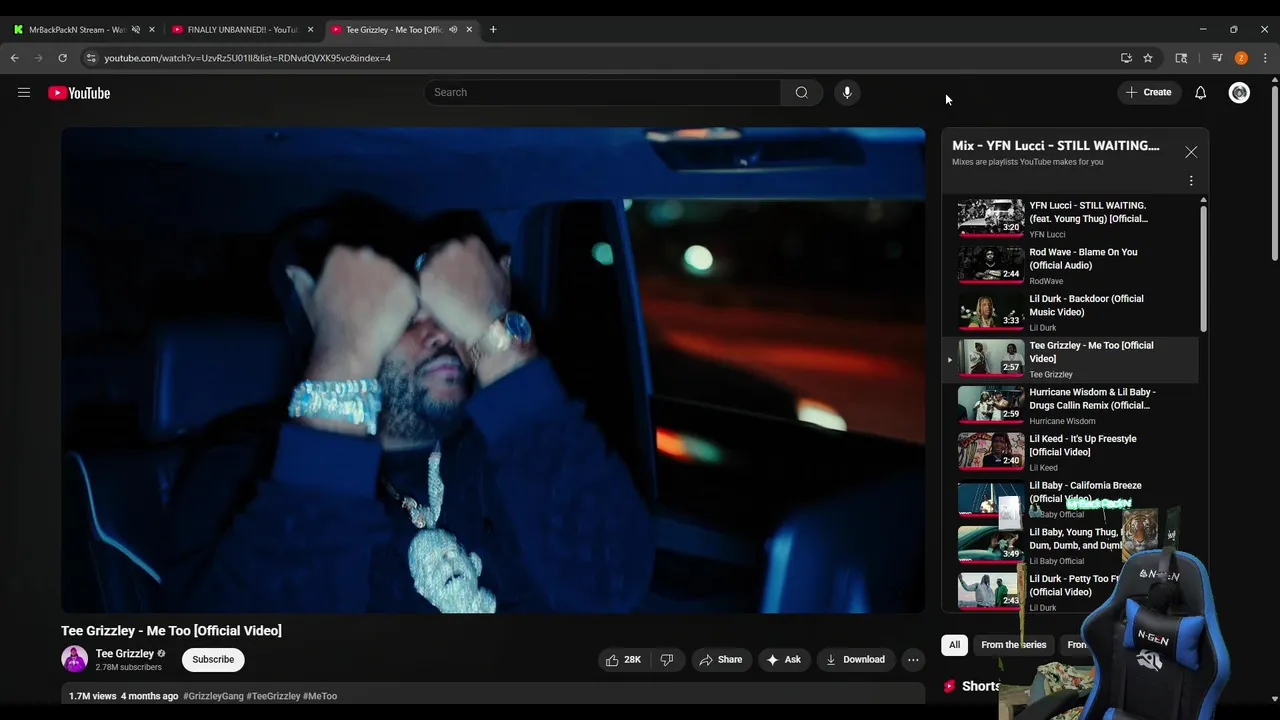Unmute the MrBackPackN Stream tab
Image resolution: width=1280 pixels, height=720 pixels.
tap(136, 29)
